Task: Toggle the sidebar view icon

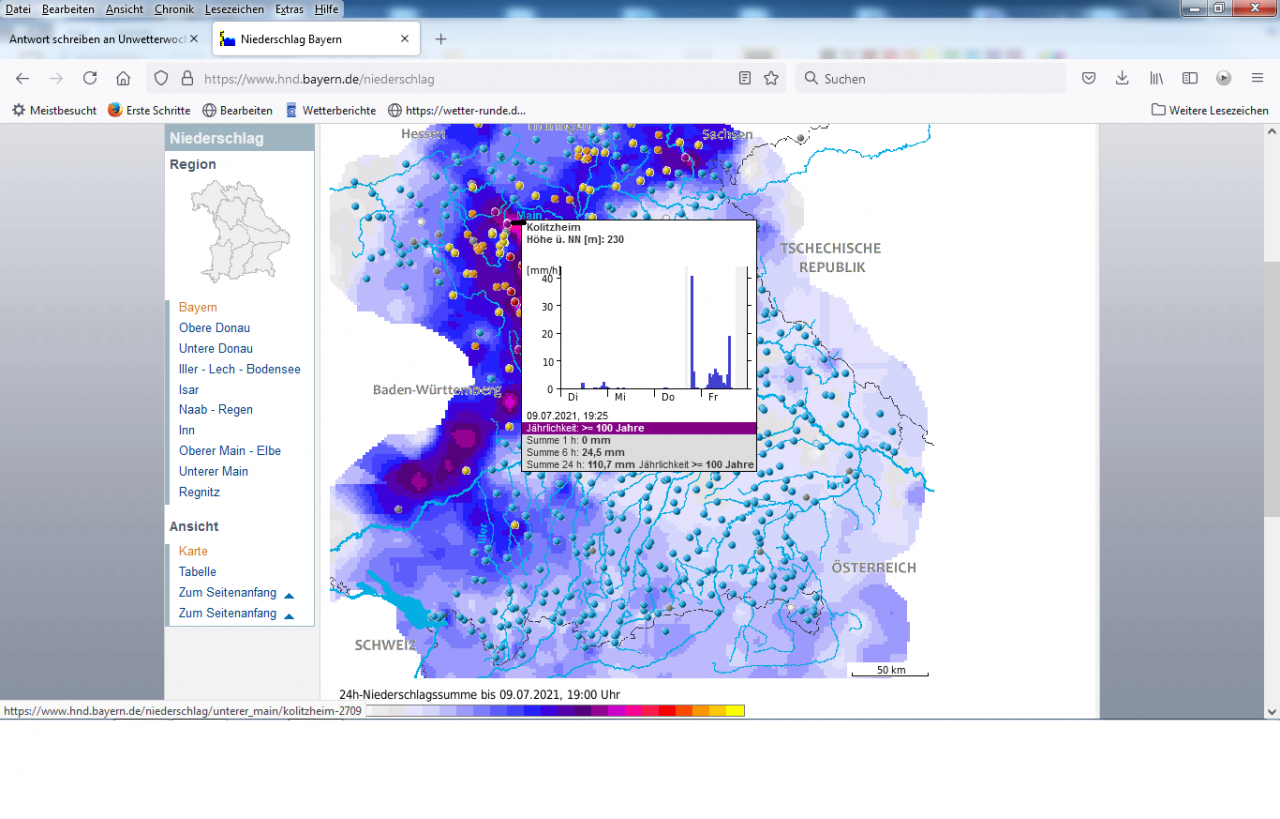Action: 1189,78
